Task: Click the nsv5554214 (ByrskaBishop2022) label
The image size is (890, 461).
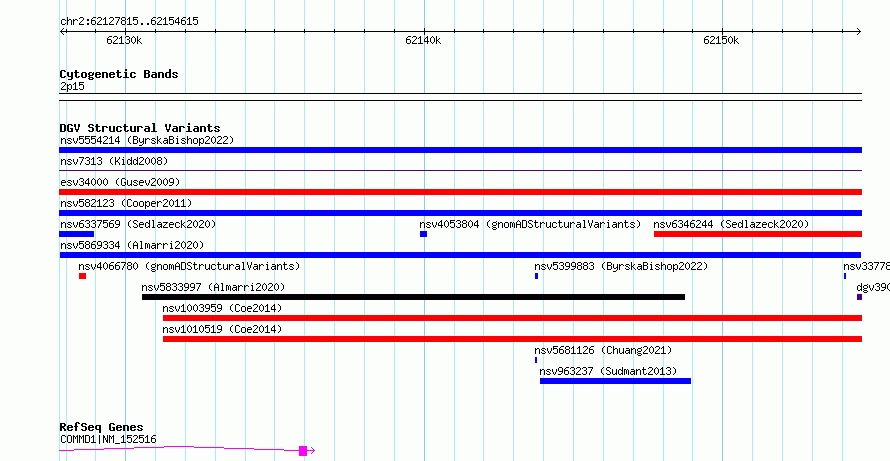Action: [x=147, y=140]
